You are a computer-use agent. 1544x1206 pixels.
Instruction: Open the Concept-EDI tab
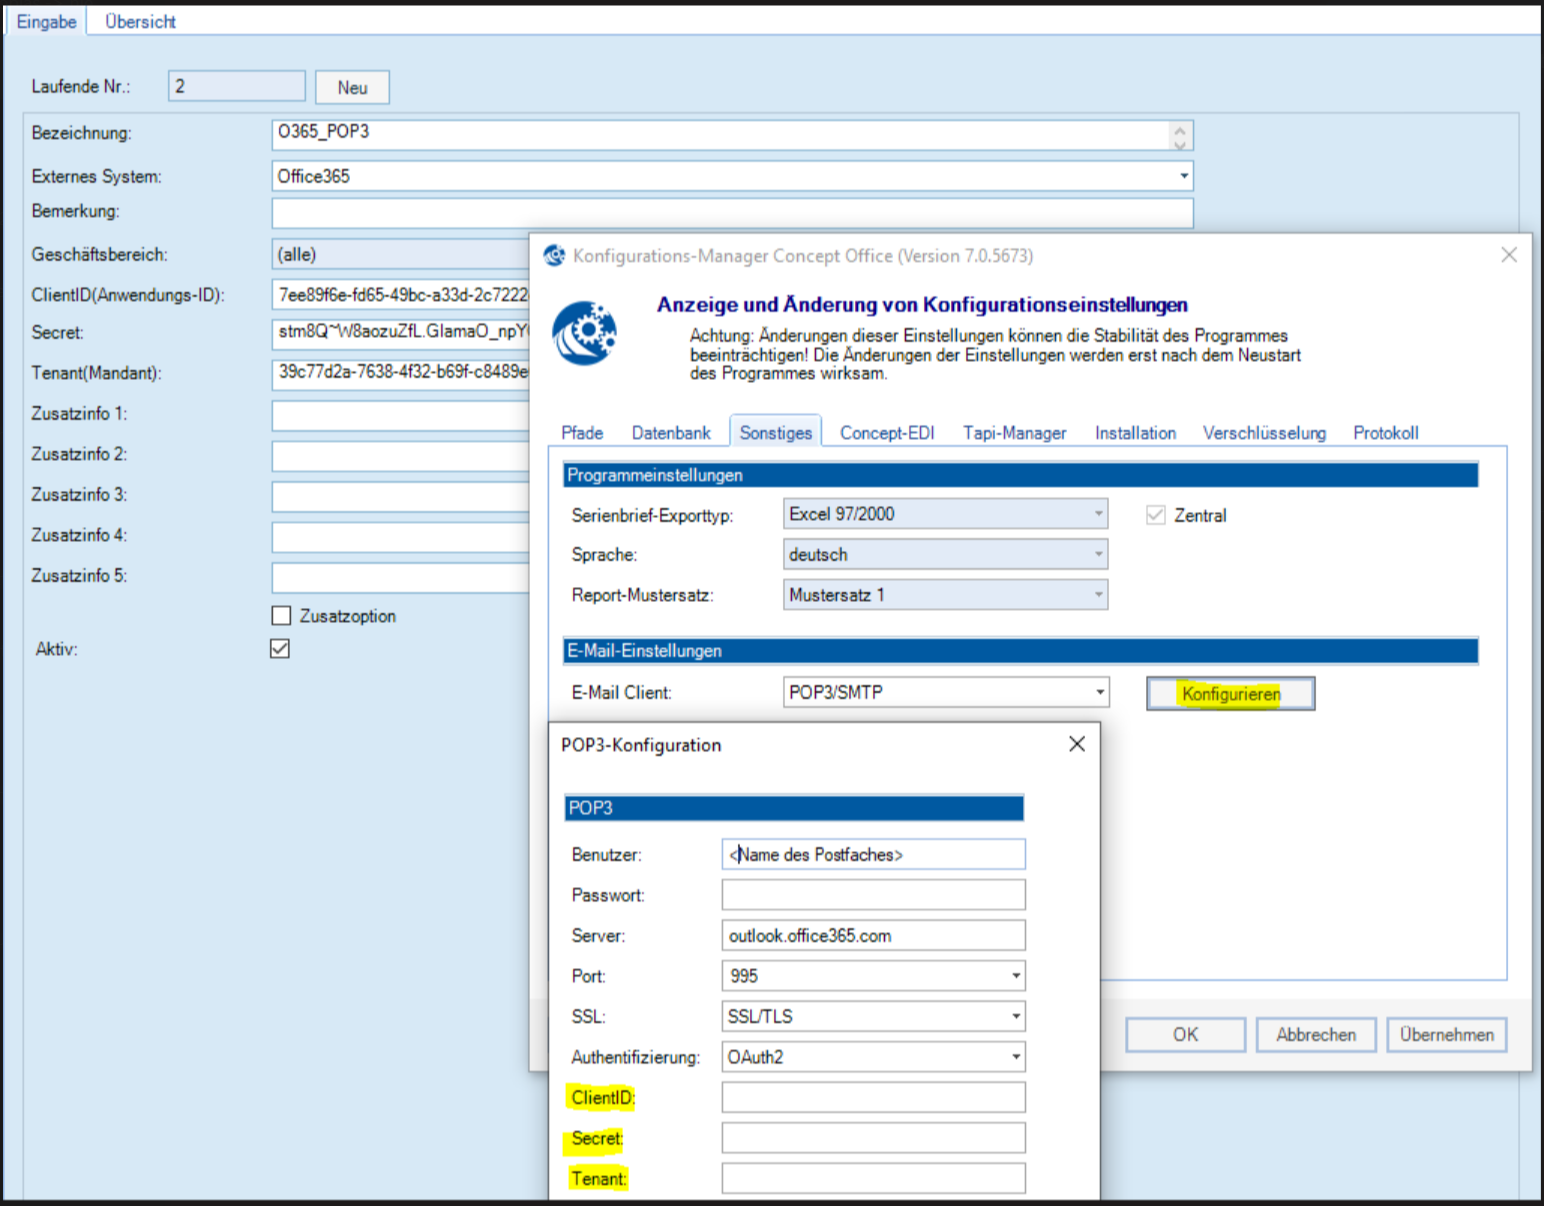886,433
